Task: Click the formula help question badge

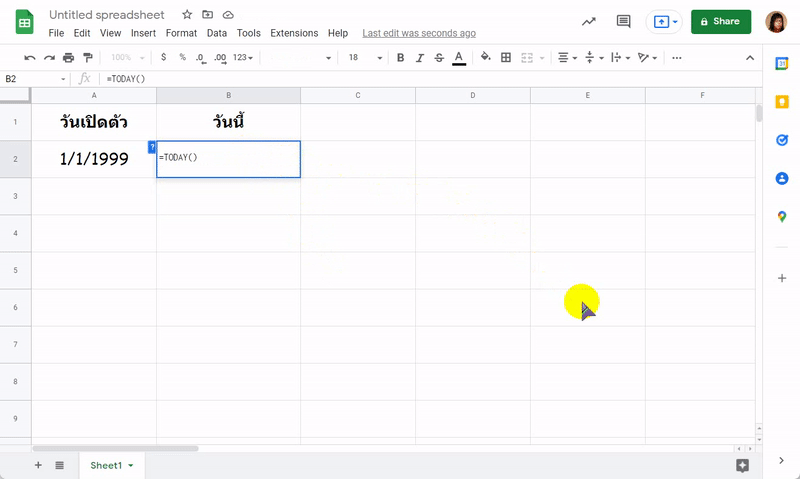Action: [152, 147]
